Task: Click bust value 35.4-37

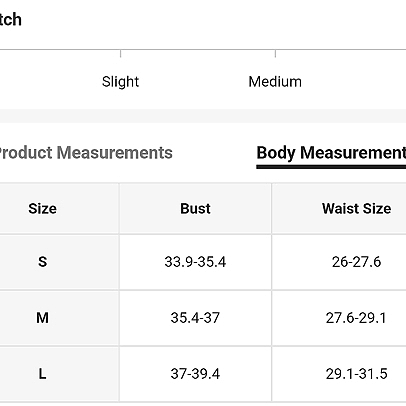Action: click(195, 318)
